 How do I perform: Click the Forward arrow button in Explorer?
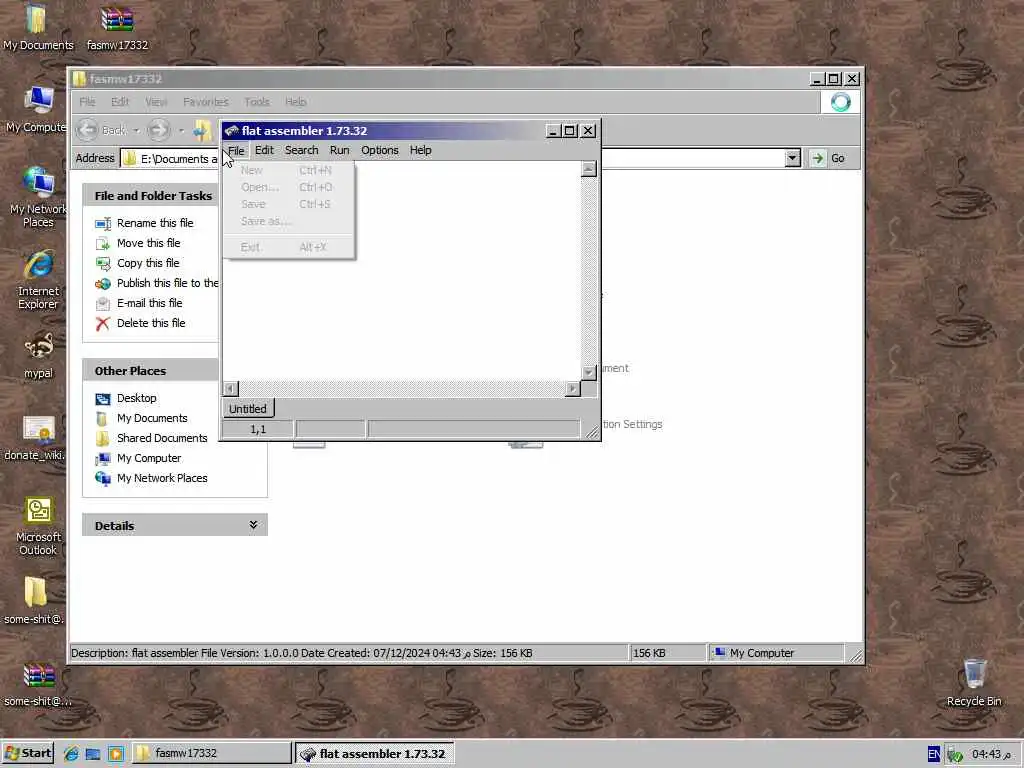pyautogui.click(x=158, y=131)
